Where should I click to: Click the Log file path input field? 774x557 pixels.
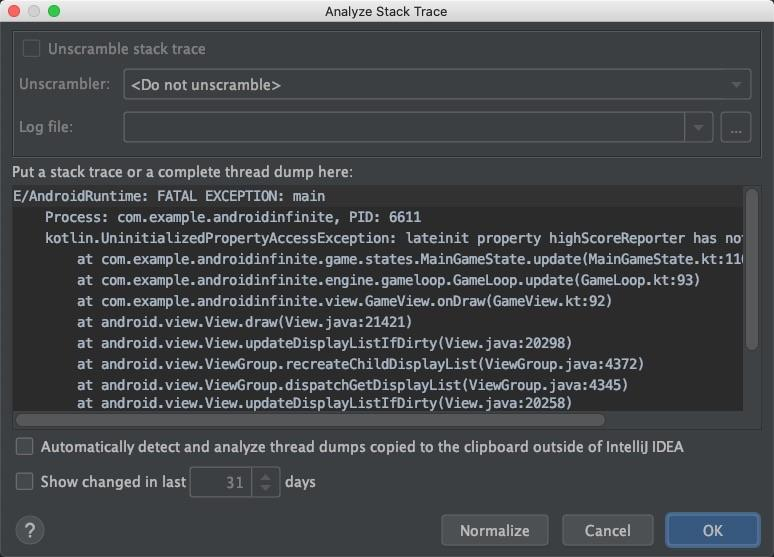[x=404, y=127]
